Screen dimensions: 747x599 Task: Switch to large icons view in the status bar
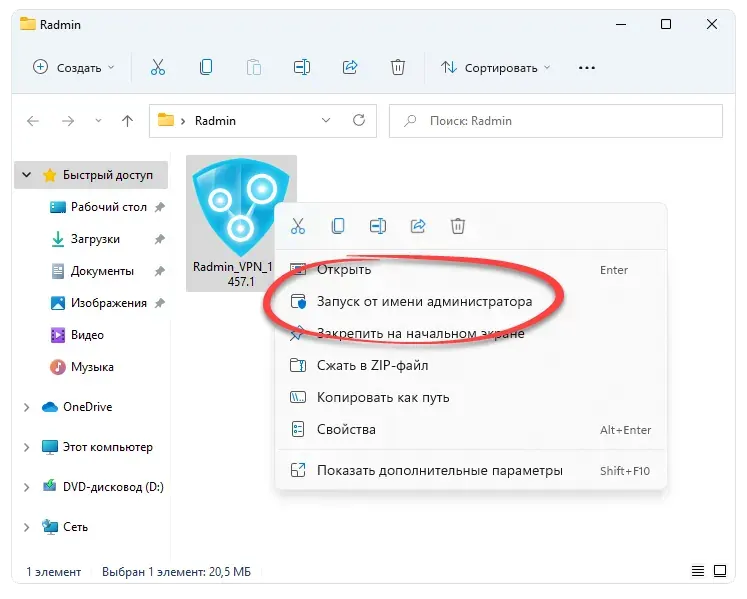click(720, 571)
